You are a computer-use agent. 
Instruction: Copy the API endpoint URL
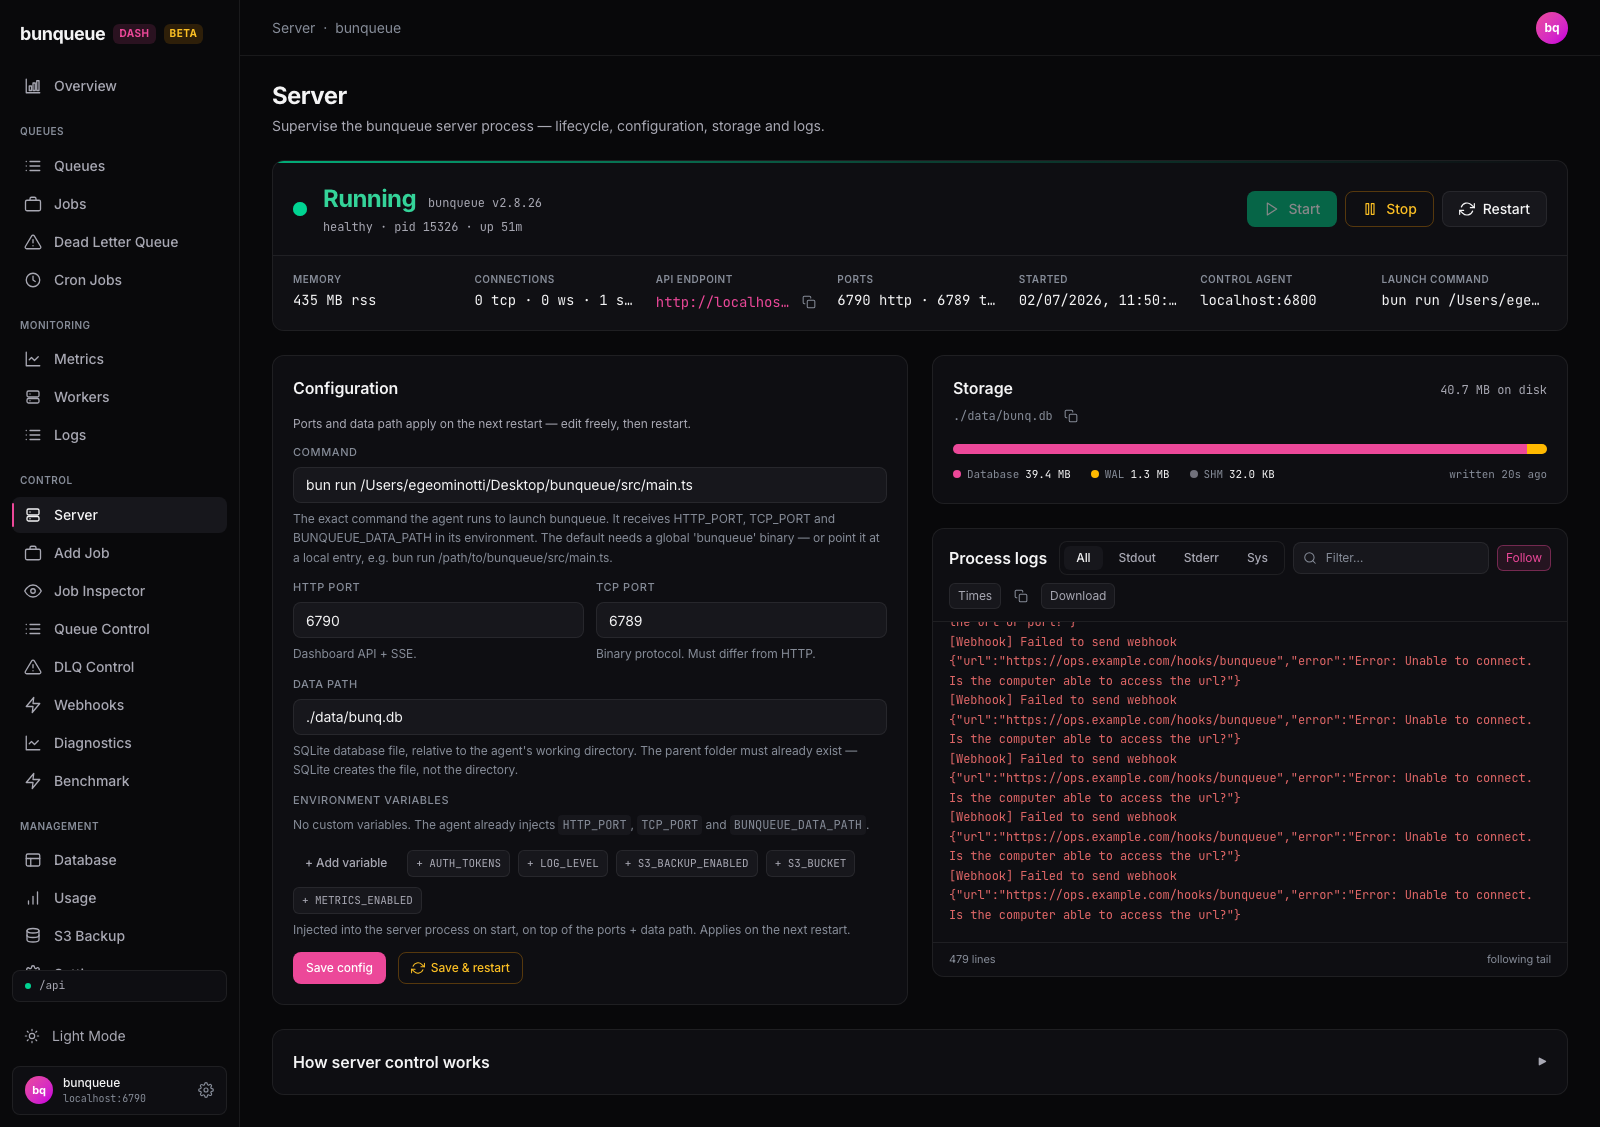click(809, 302)
